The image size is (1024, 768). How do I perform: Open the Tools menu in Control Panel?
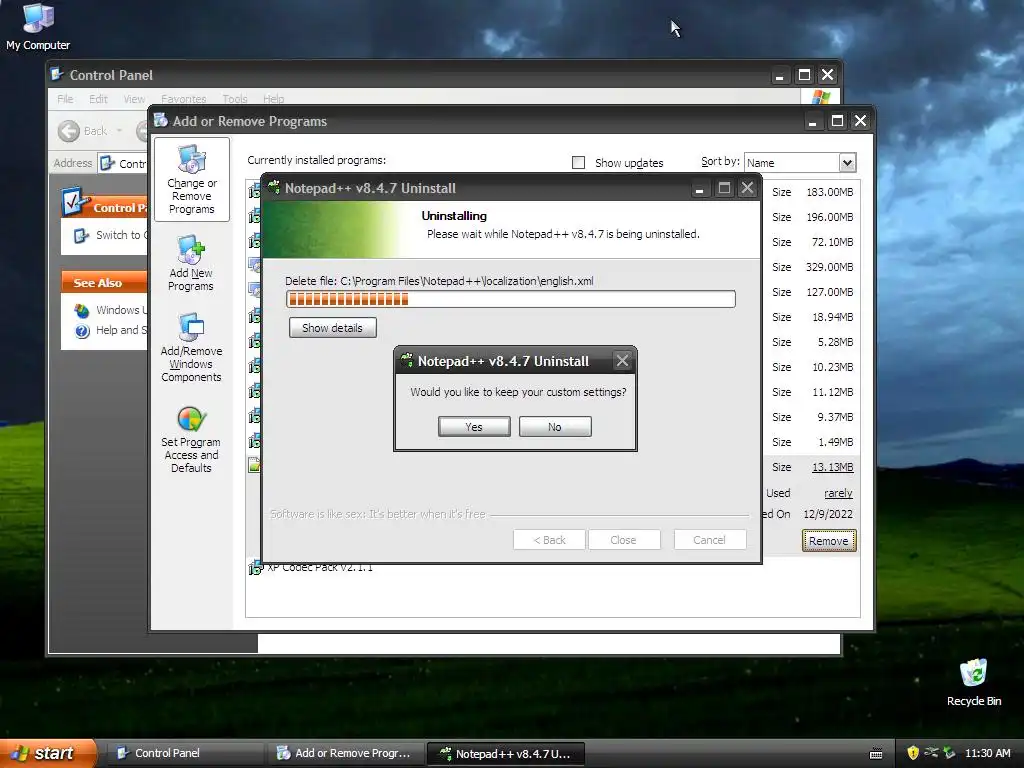[x=234, y=99]
